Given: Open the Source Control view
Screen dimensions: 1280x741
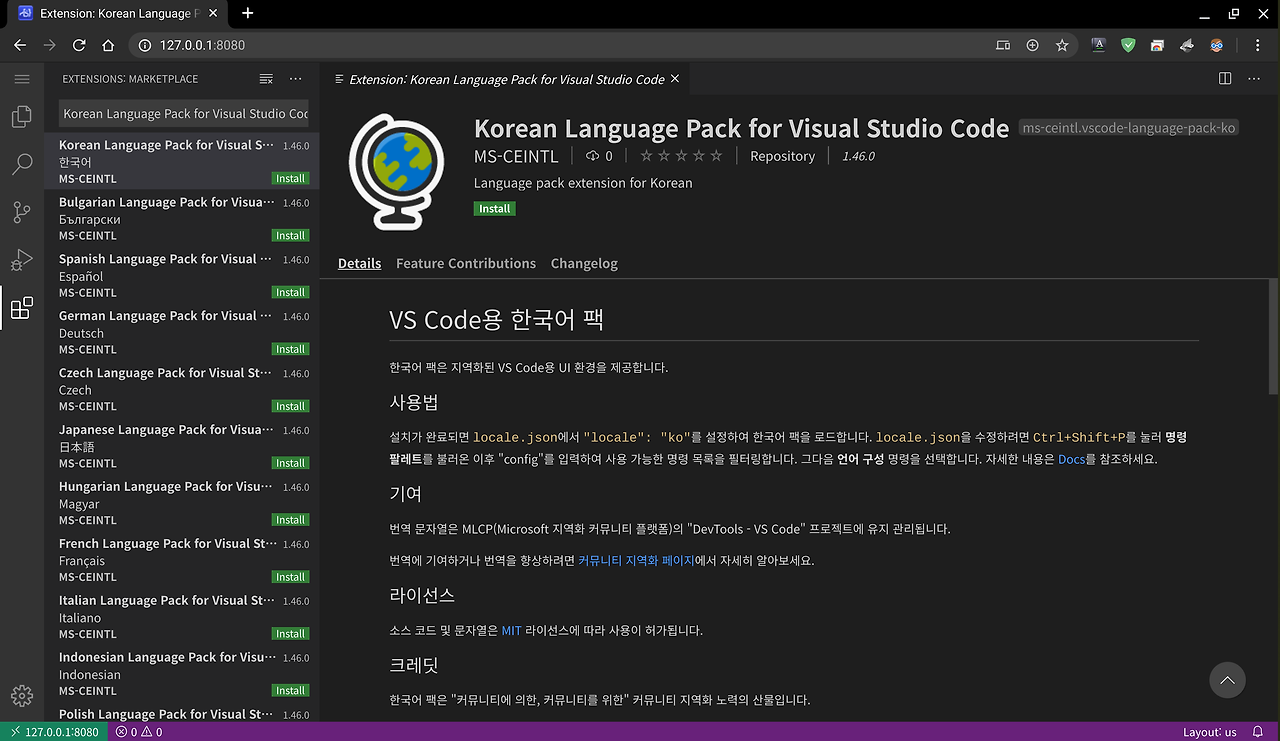Looking at the screenshot, I should coord(22,212).
